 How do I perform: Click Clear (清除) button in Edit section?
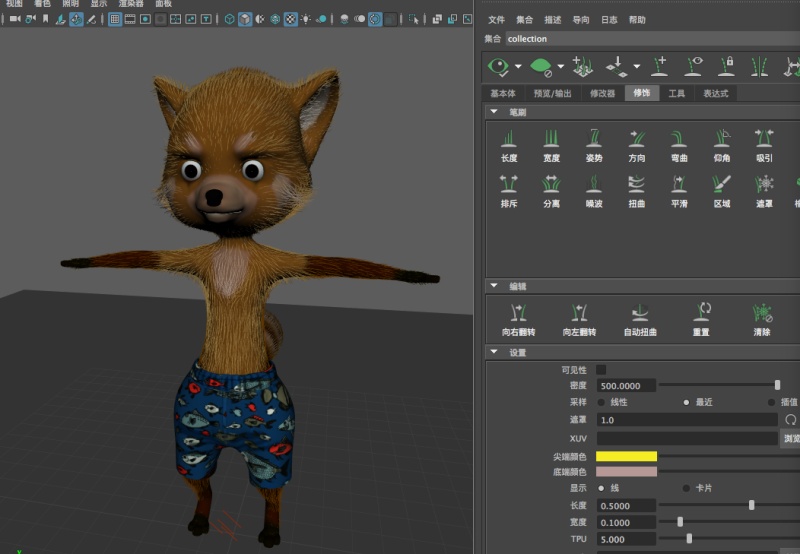[x=762, y=320]
